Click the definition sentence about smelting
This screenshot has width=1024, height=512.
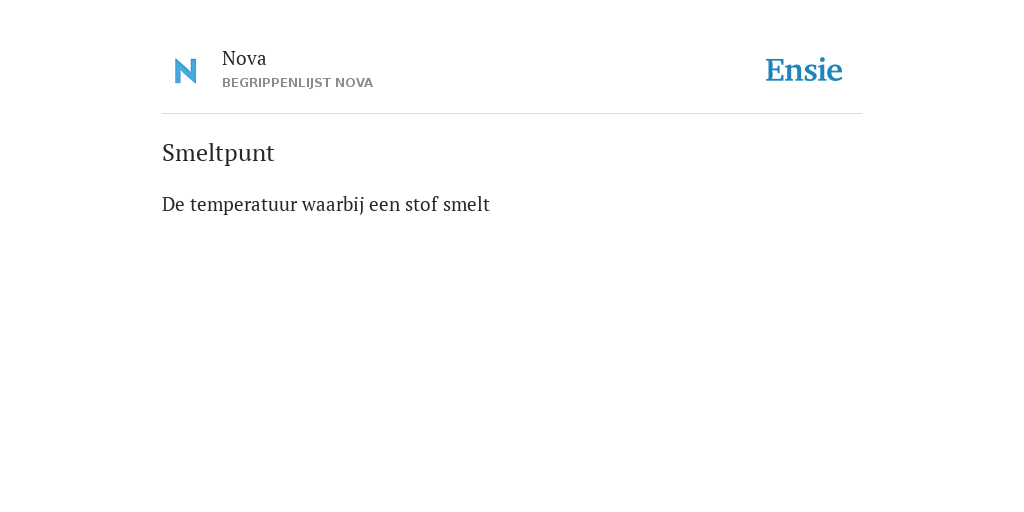326,204
